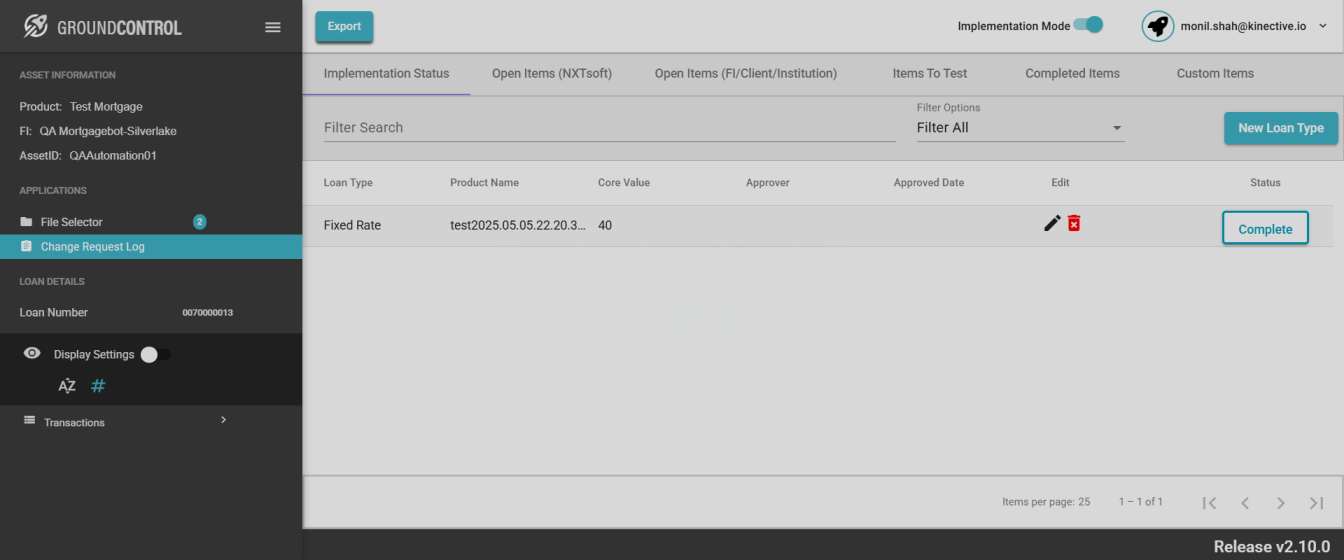Select the A-Z alphabetical sort icon
Viewport: 1344px width, 560px height.
[x=67, y=386]
